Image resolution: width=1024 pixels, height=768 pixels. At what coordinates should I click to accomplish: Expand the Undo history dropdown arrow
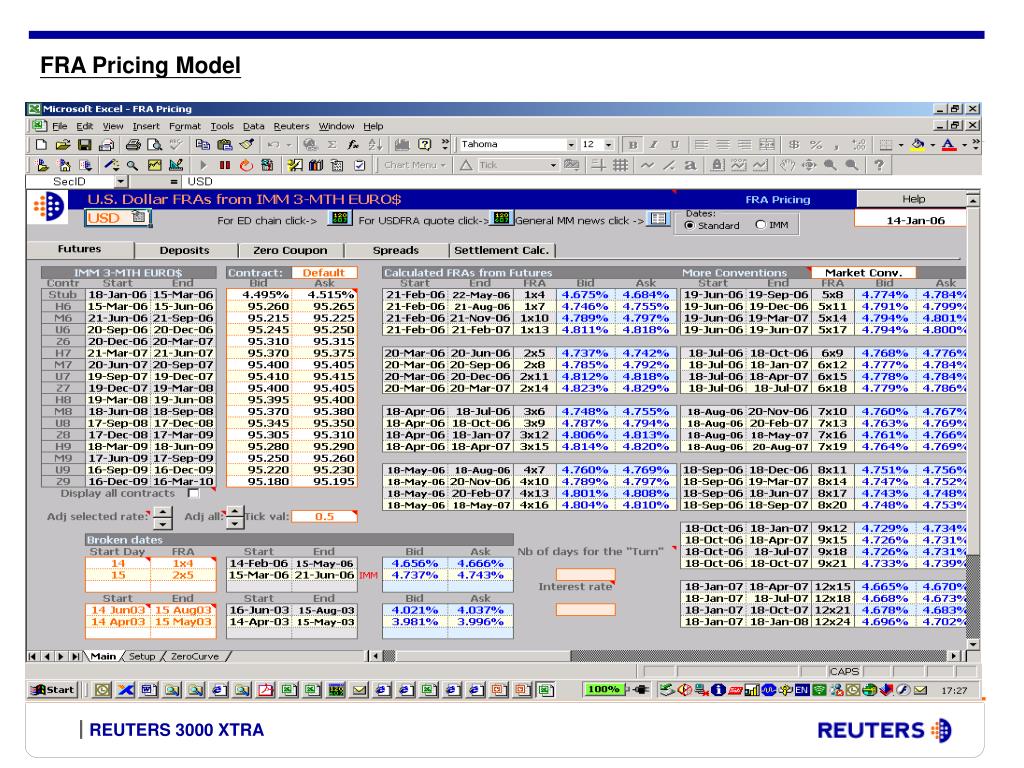point(289,145)
